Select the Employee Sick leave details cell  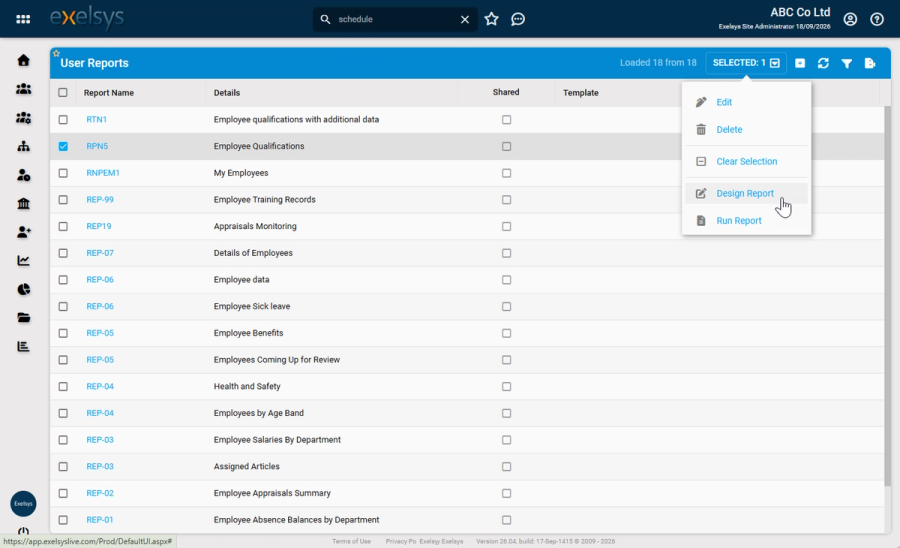(x=252, y=306)
